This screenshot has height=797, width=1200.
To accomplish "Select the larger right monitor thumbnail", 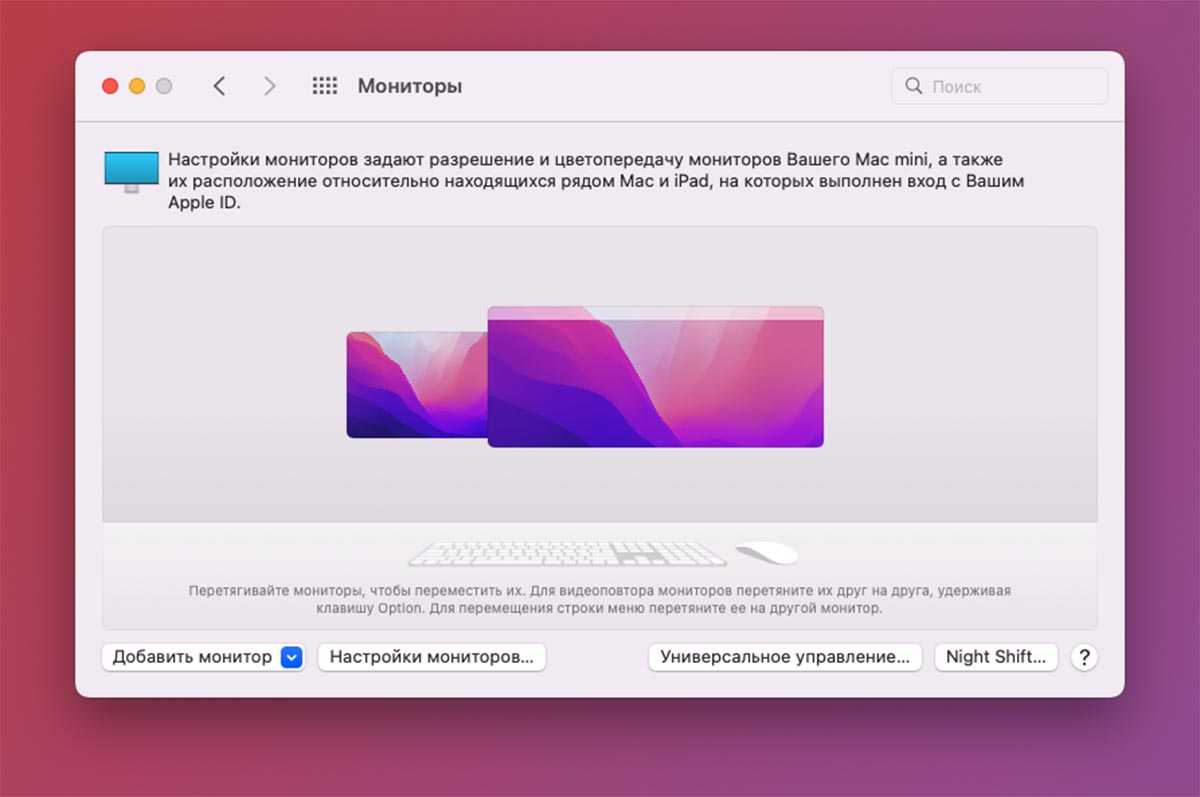I will tap(655, 385).
